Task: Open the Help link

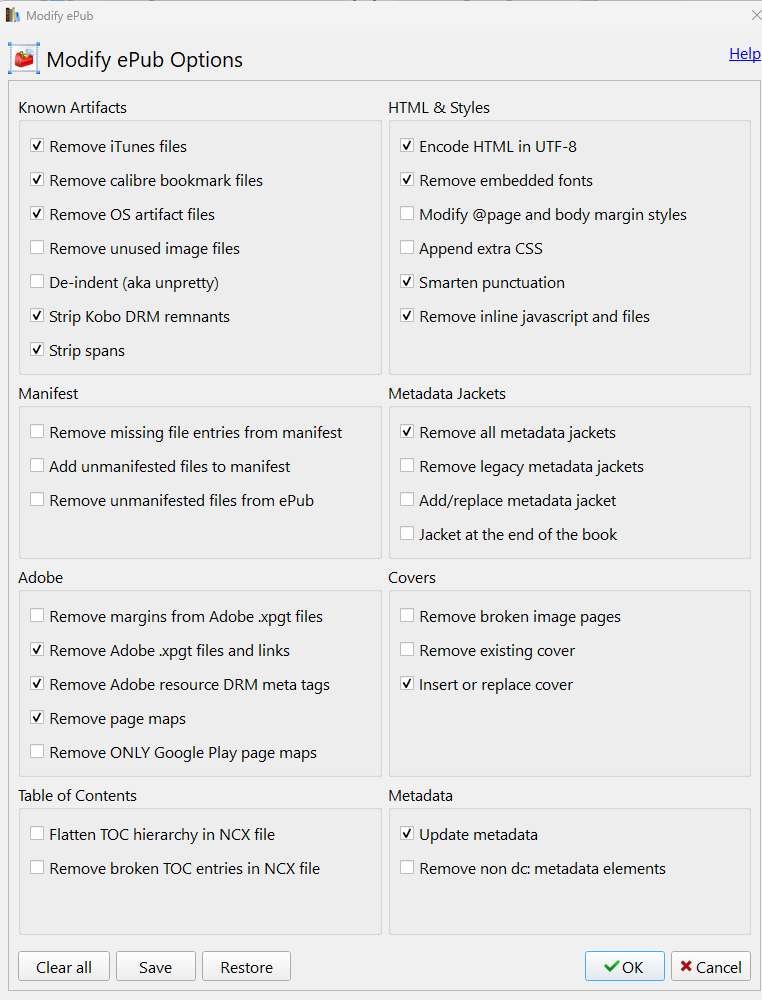Action: tap(744, 54)
